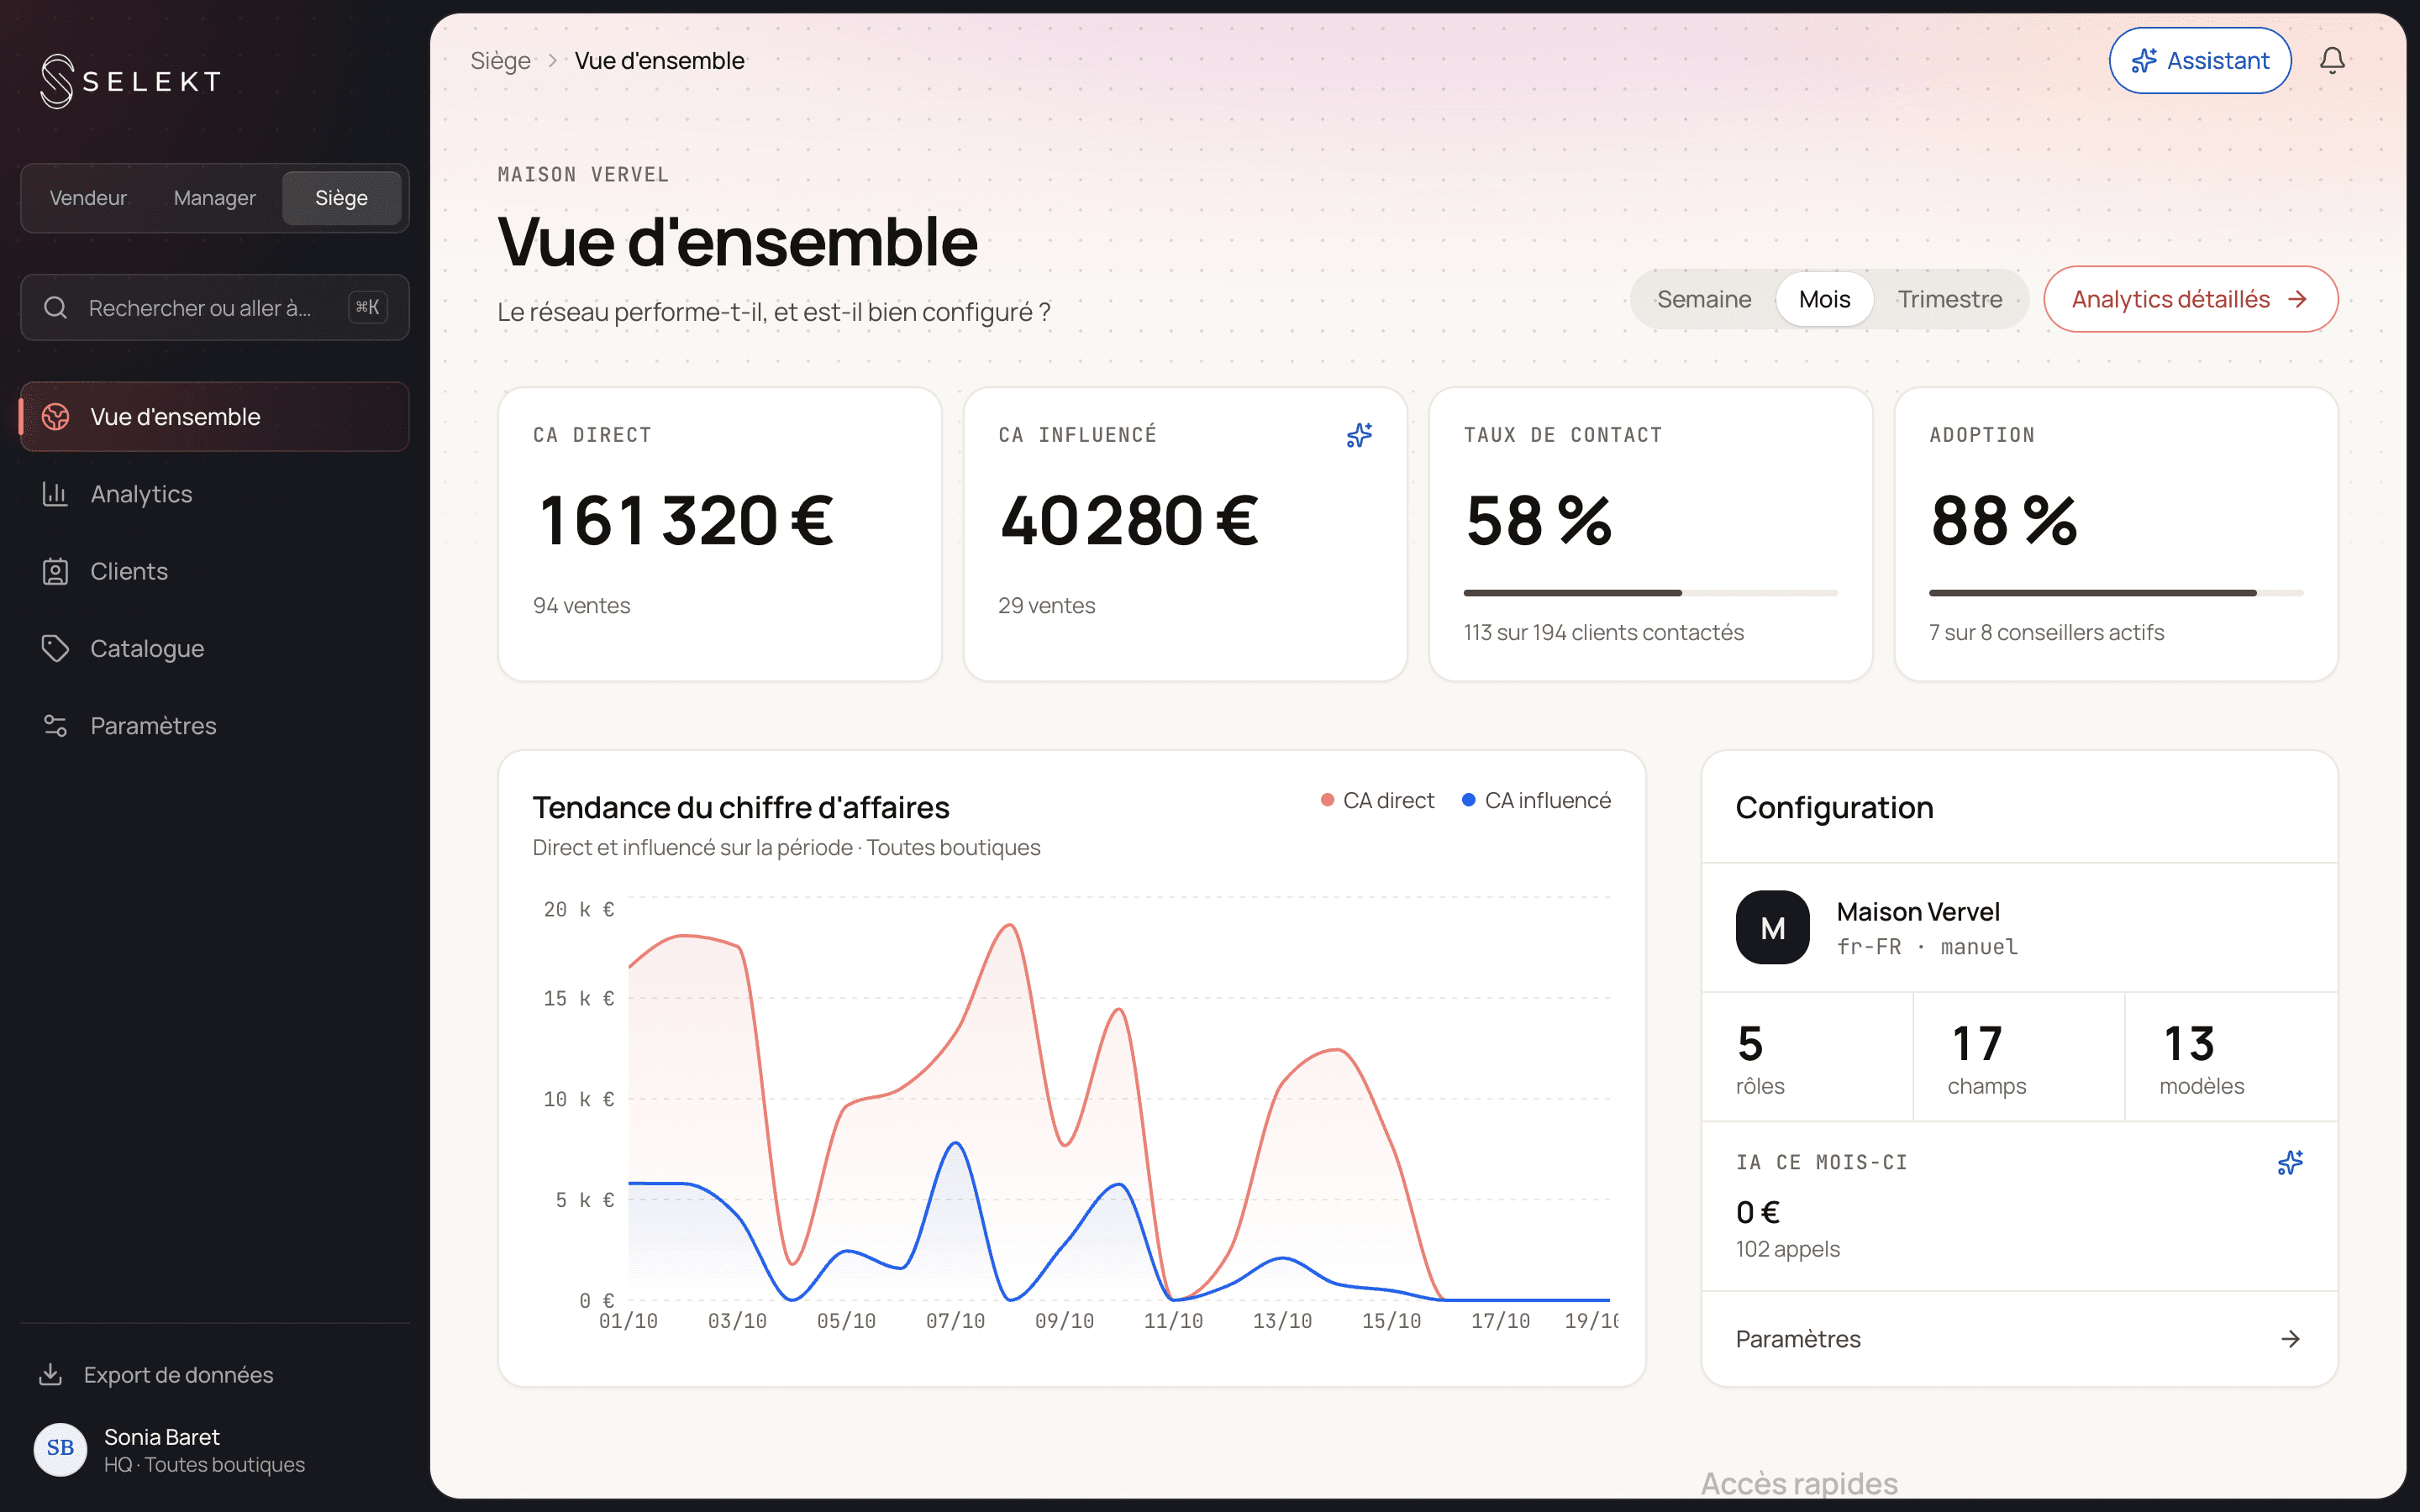This screenshot has height=1512, width=2420.
Task: Click Export de données
Action: (215, 1374)
